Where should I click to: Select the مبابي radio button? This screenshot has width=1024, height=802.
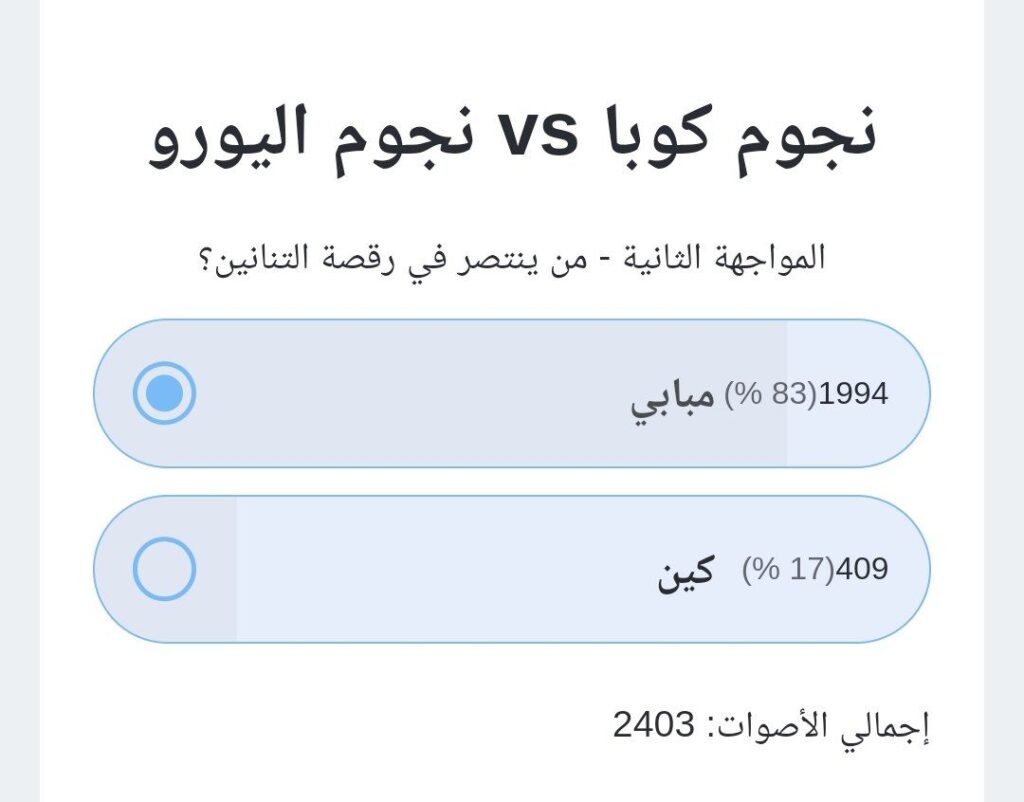pos(164,393)
